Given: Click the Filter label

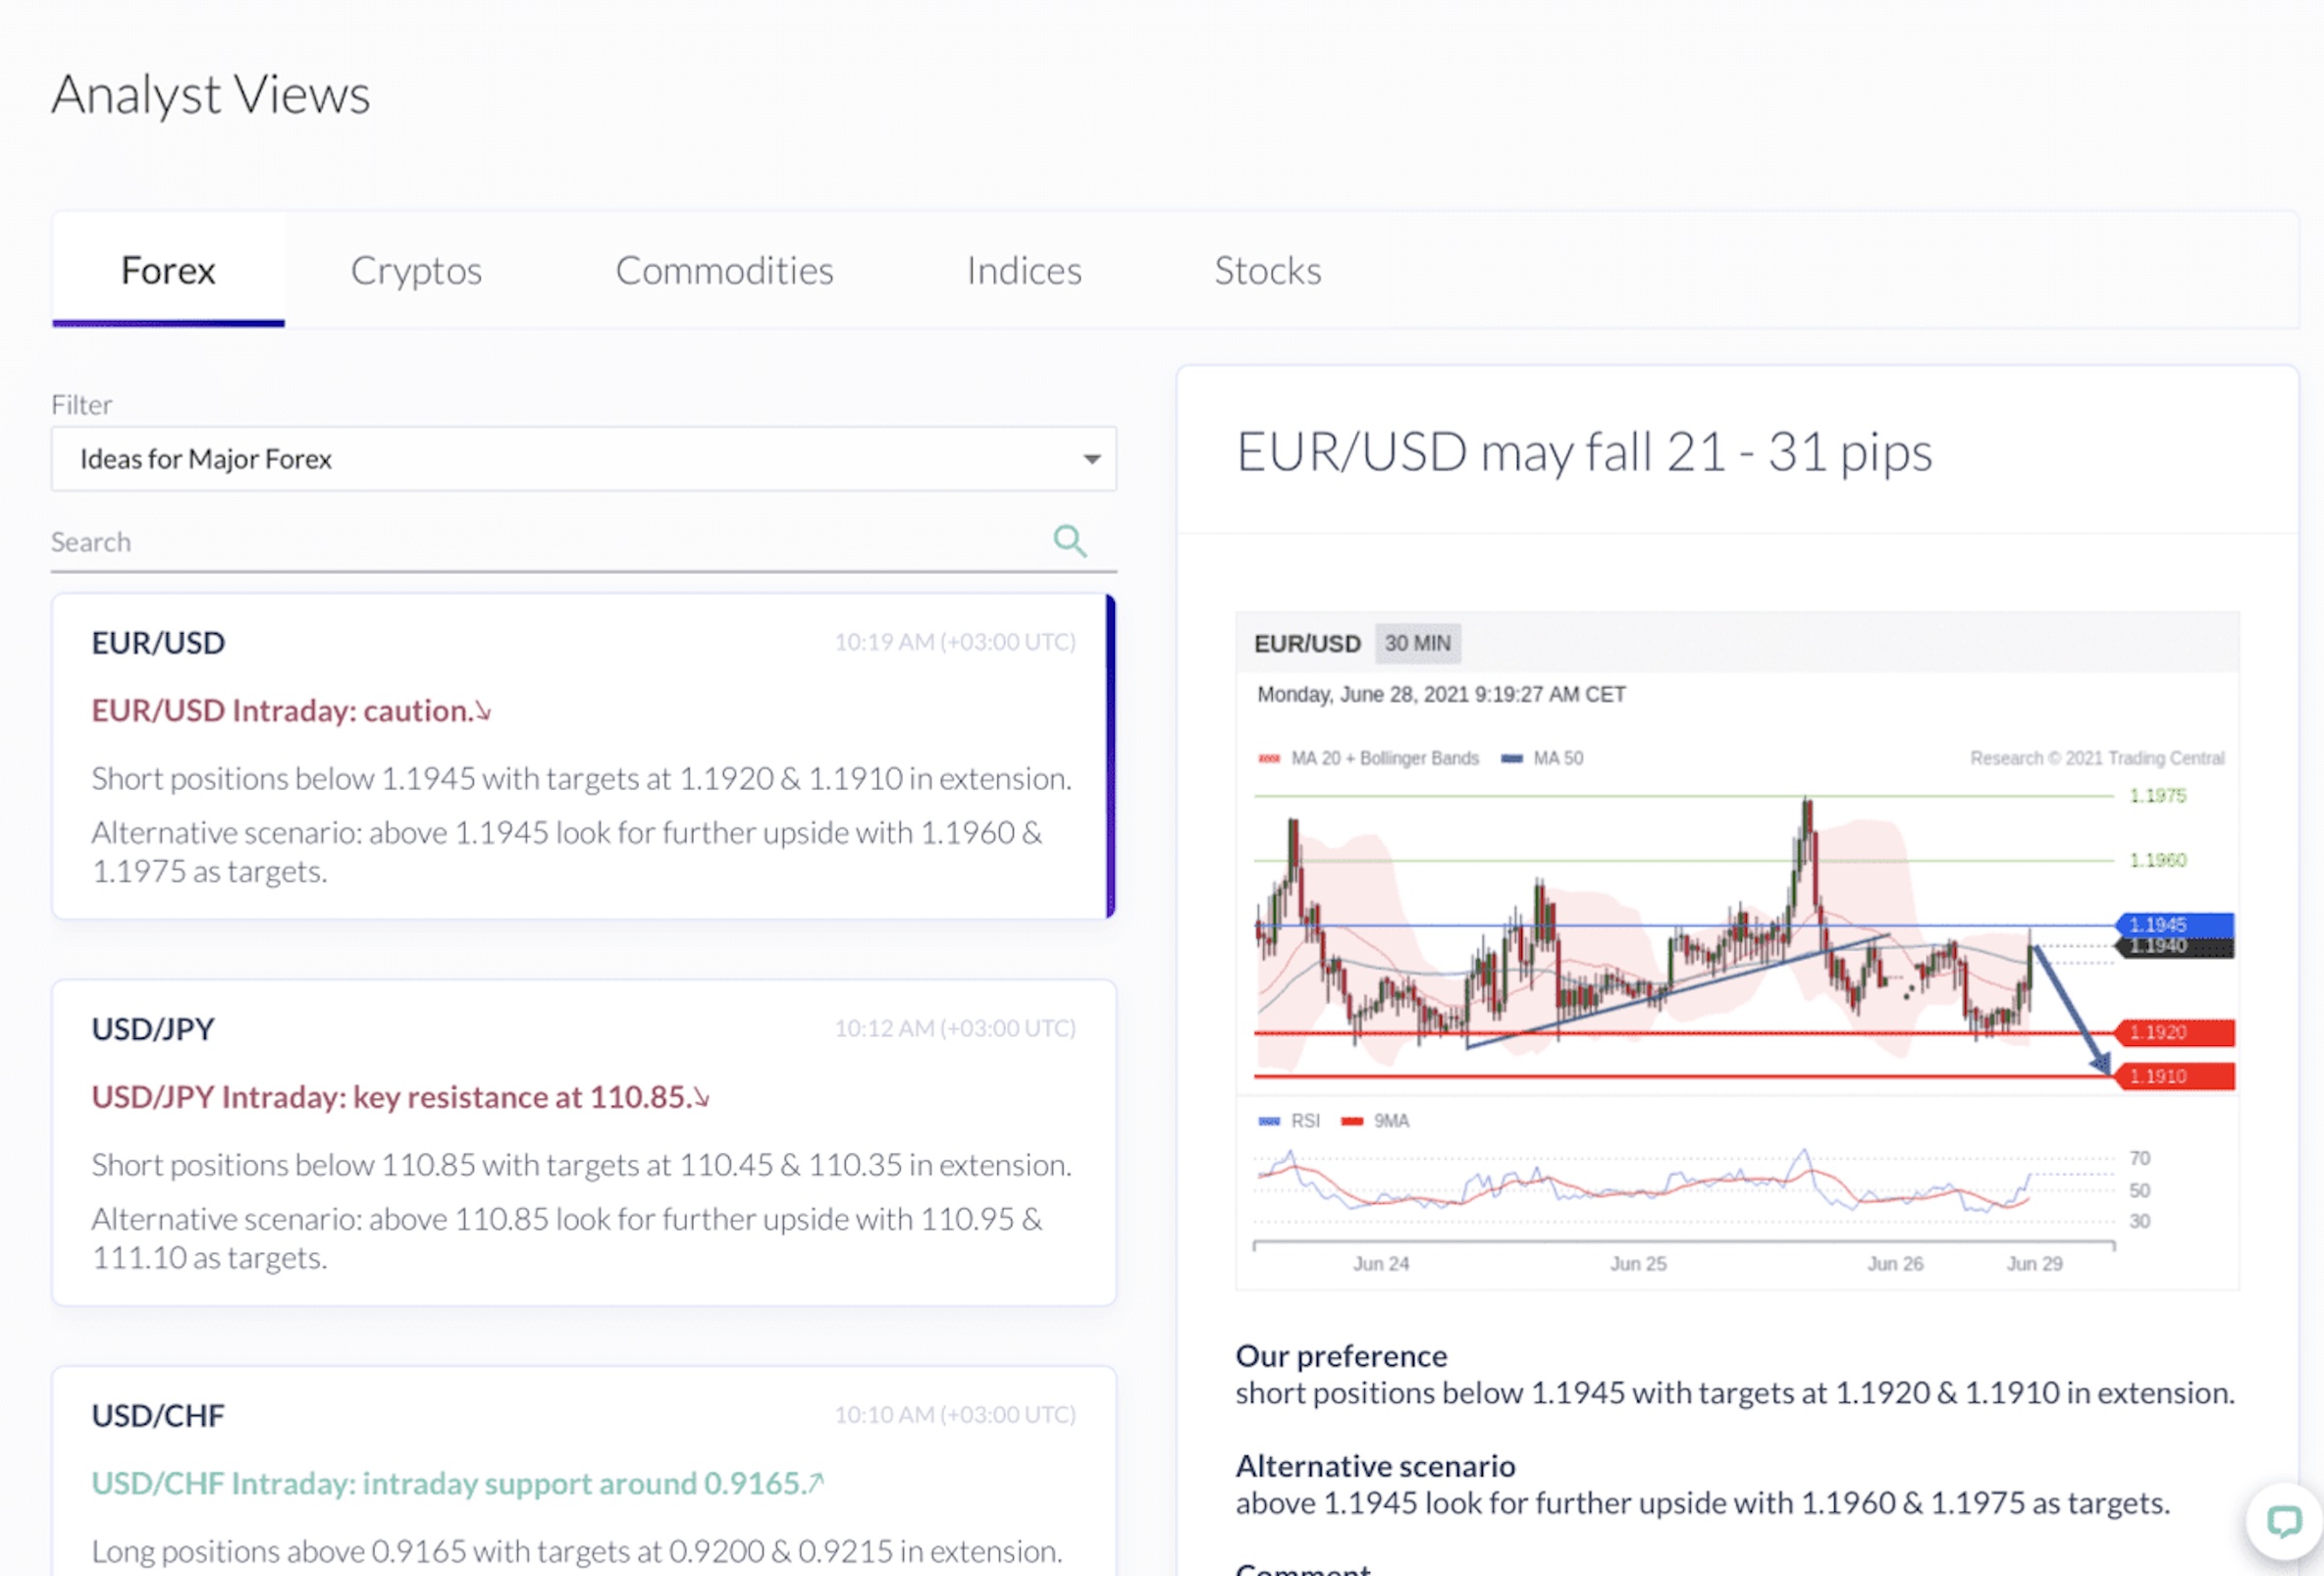Looking at the screenshot, I should click(81, 405).
